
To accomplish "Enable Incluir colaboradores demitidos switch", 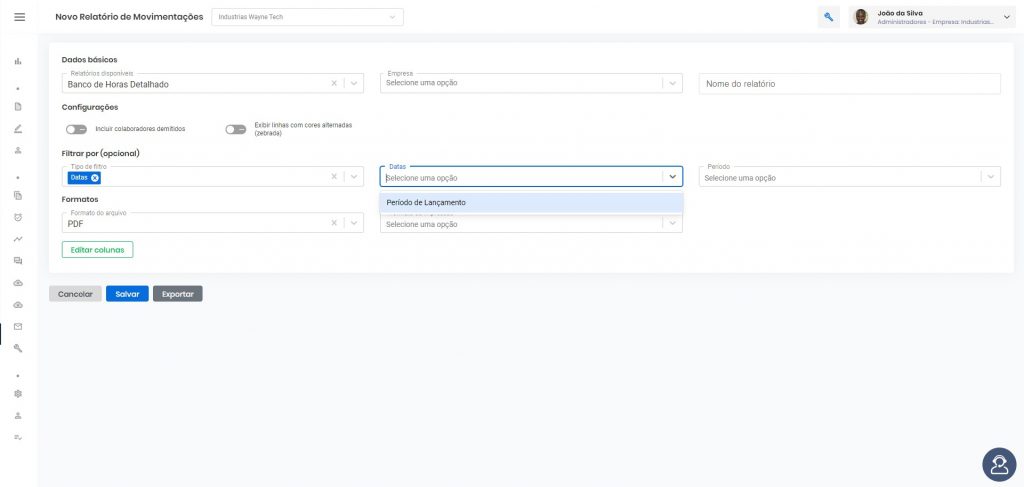I will (76, 129).
